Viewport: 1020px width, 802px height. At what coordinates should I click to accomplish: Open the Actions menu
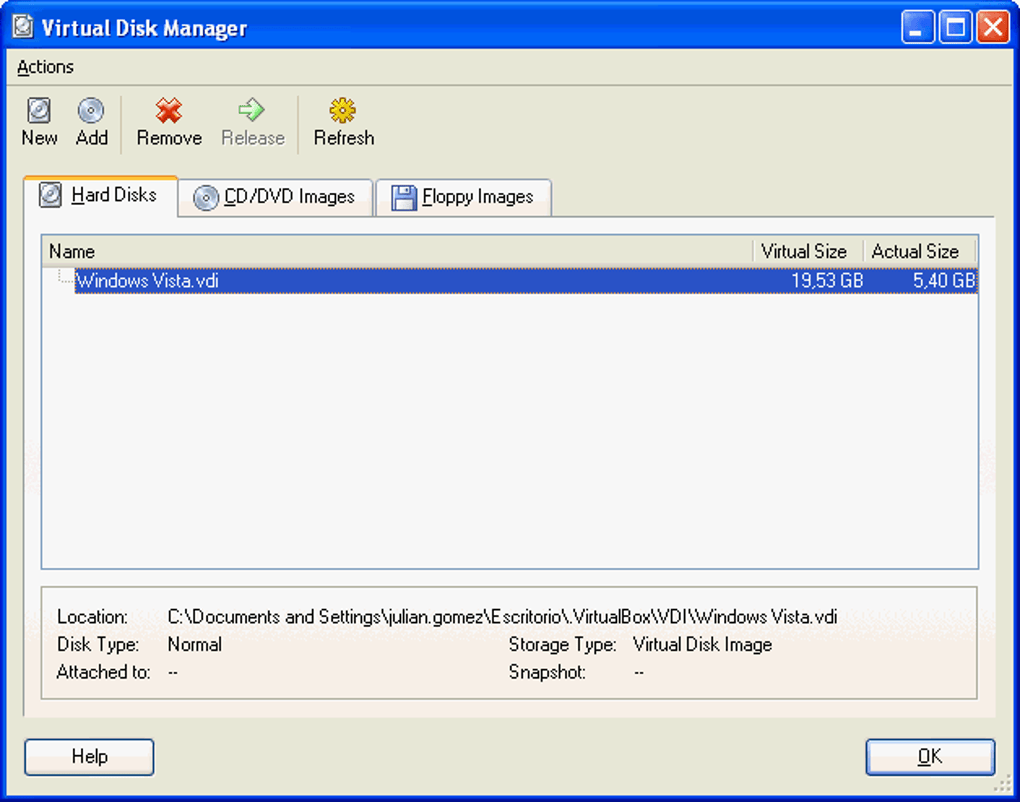[x=45, y=67]
